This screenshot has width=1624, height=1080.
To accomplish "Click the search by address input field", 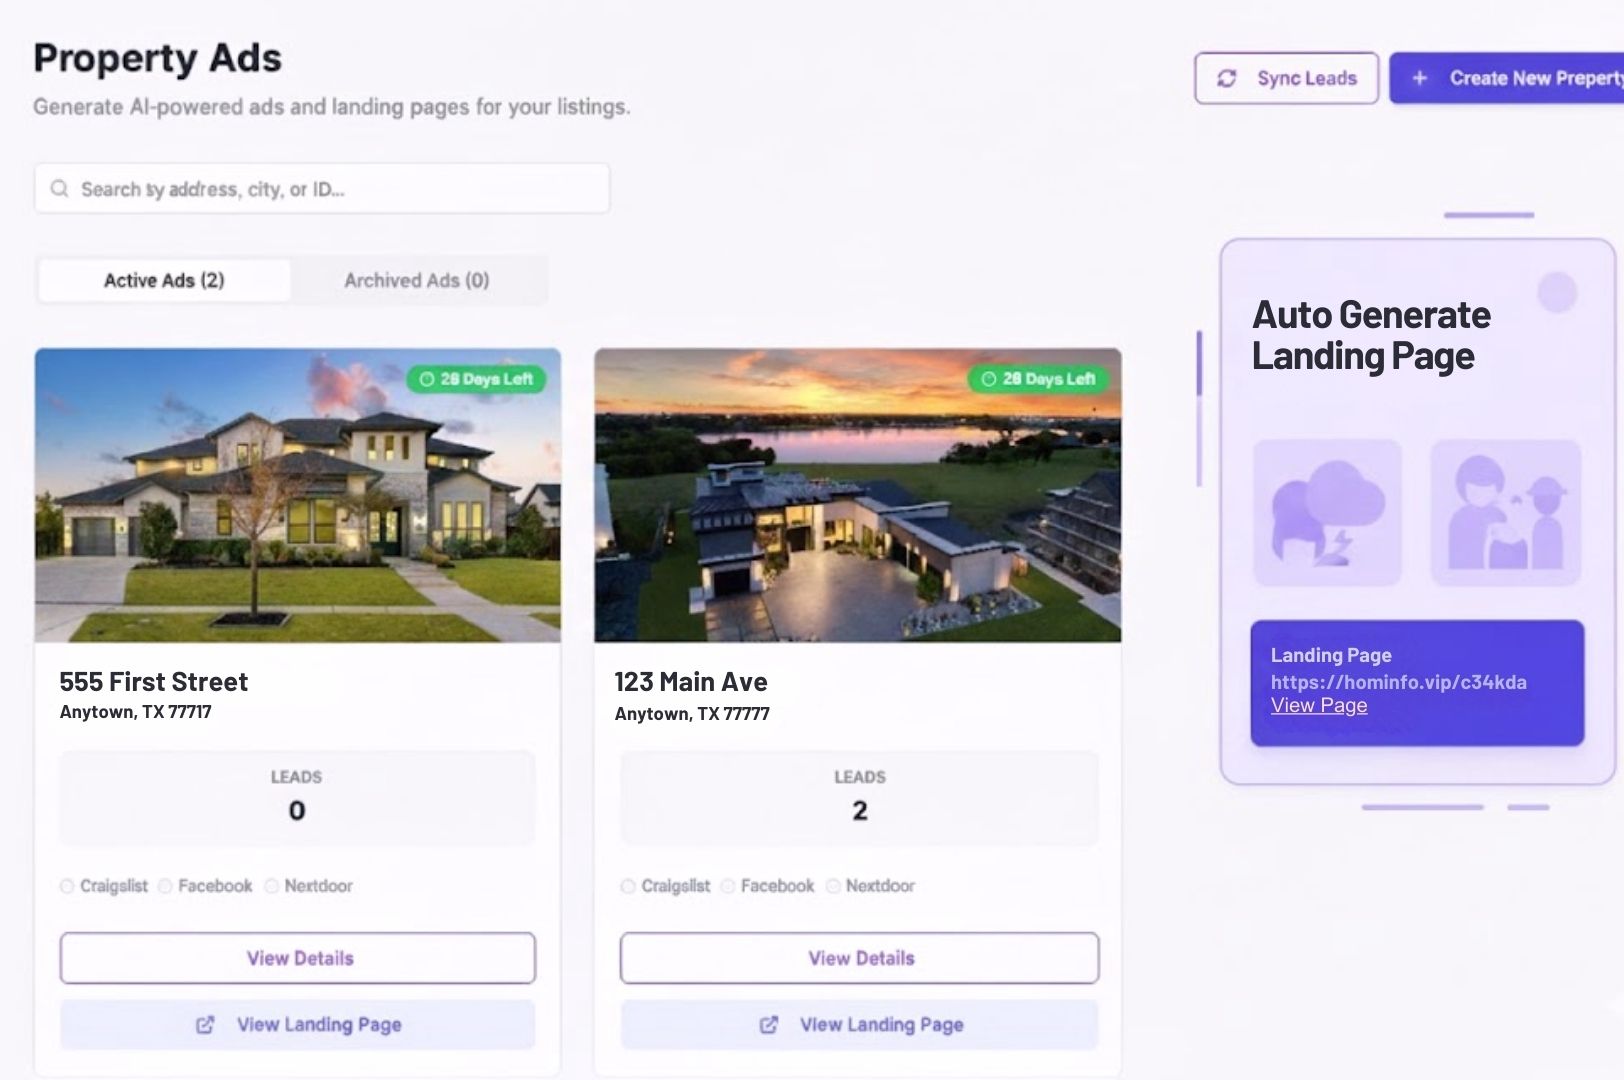I will pos(322,188).
